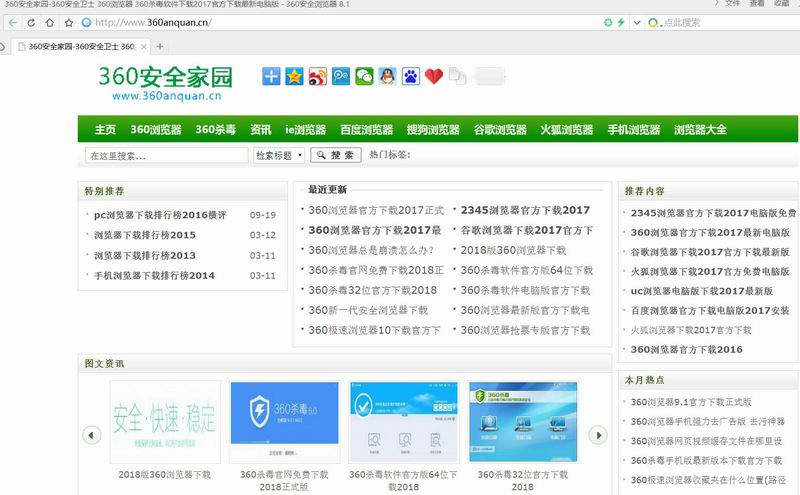The width and height of the screenshot is (800, 495).
Task: Expand the address bar dropdown arrow
Action: [x=637, y=22]
